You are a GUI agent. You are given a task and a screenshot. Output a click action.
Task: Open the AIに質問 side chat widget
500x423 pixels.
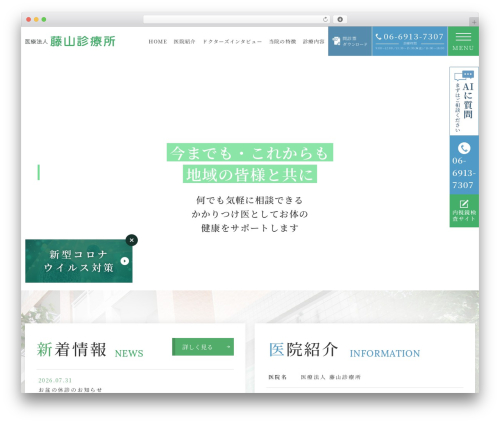[x=464, y=101]
